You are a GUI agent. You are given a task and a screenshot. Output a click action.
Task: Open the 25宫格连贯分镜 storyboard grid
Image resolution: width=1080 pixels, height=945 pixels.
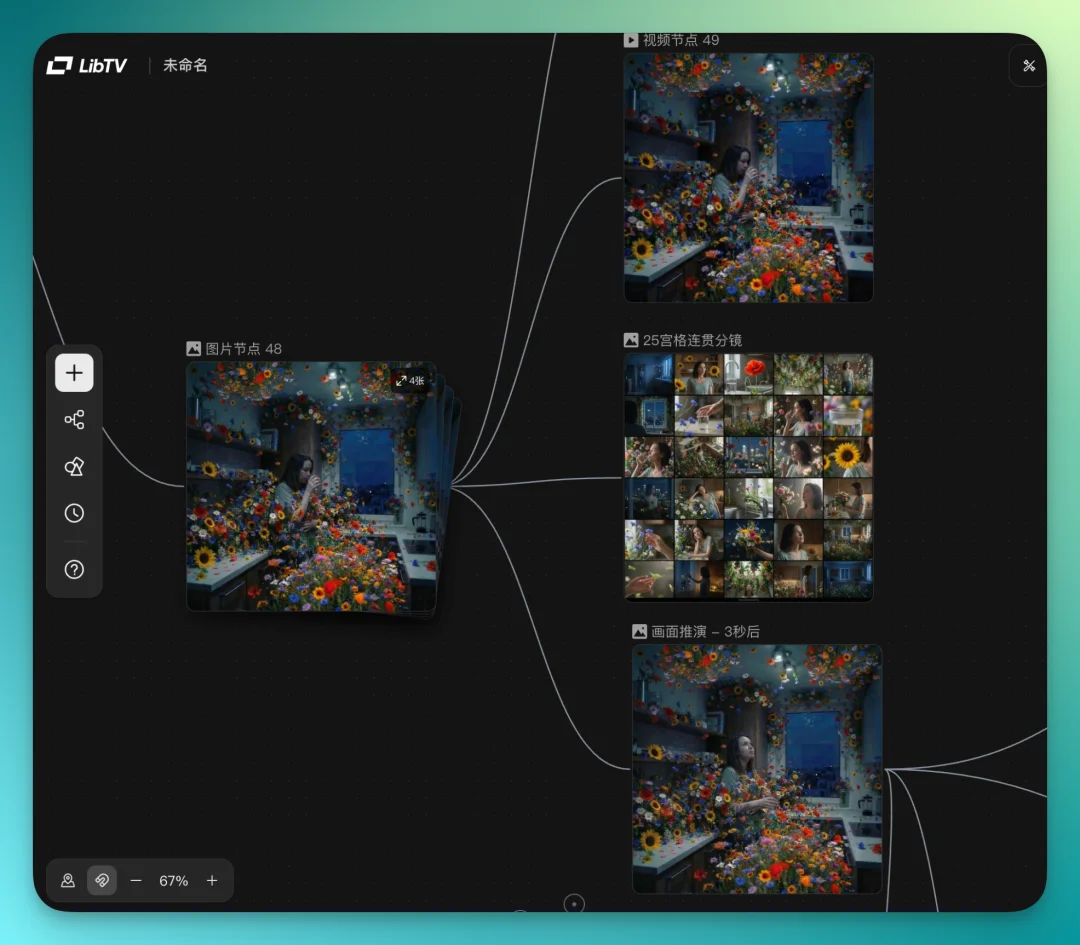point(748,477)
